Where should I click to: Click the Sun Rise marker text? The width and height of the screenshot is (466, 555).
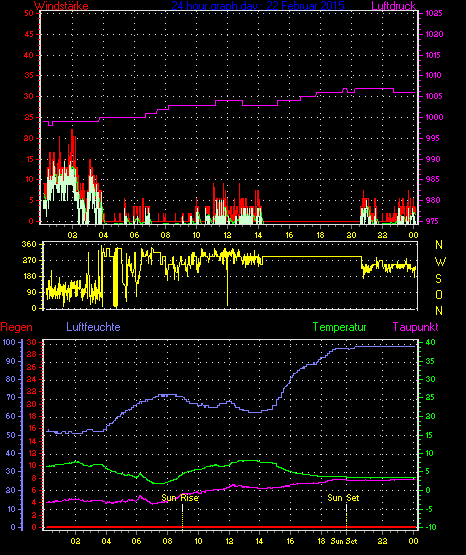pyautogui.click(x=180, y=498)
